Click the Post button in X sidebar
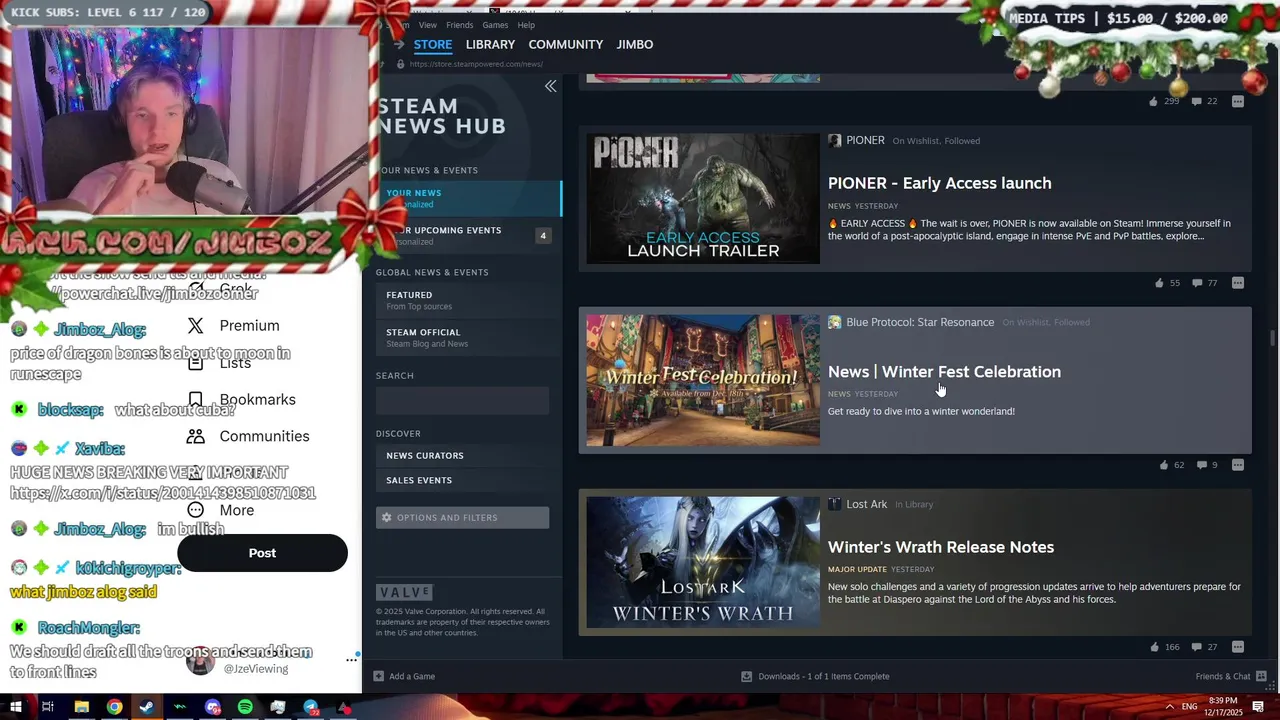Screen dimensions: 1280x720 point(262,553)
